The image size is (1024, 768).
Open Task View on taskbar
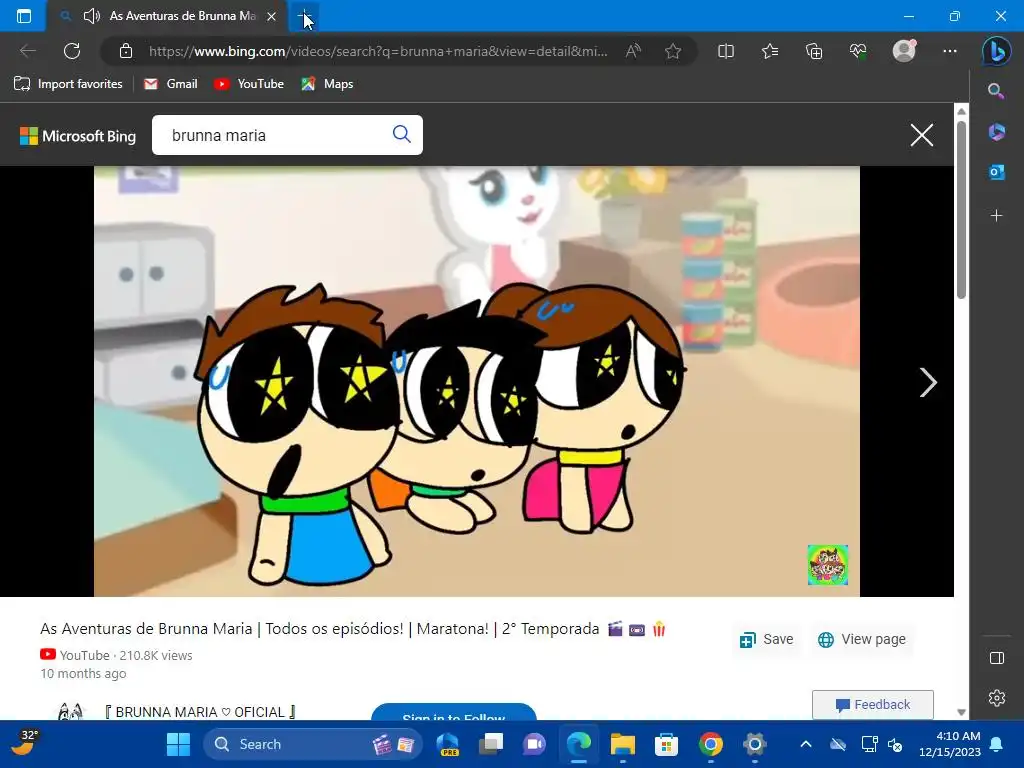tap(490, 744)
